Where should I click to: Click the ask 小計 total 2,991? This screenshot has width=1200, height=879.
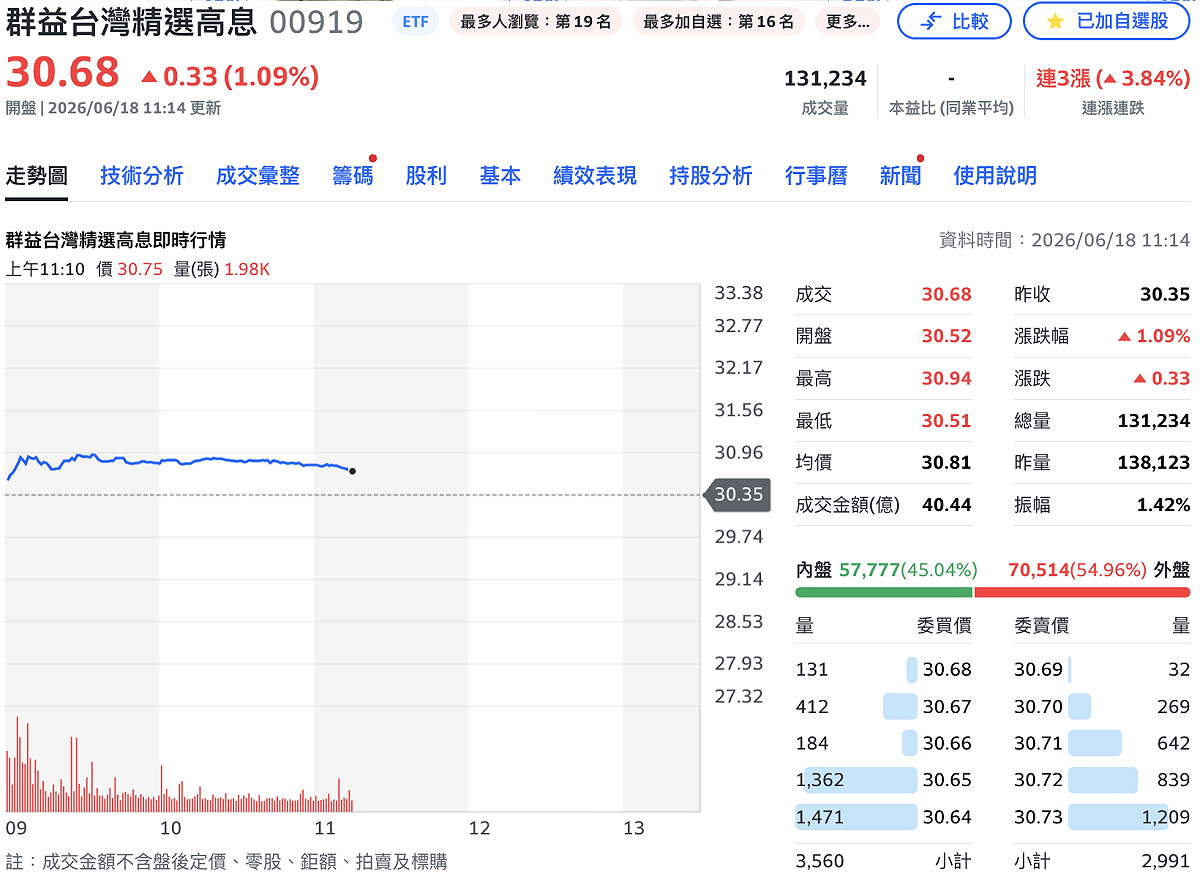pyautogui.click(x=1166, y=860)
